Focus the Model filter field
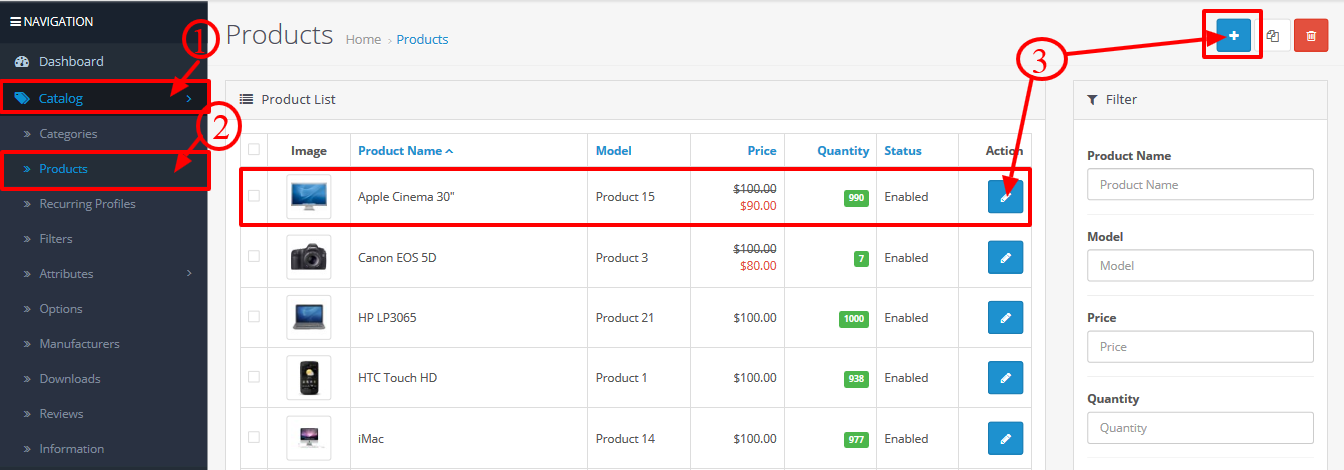This screenshot has height=470, width=1344. pos(1200,265)
